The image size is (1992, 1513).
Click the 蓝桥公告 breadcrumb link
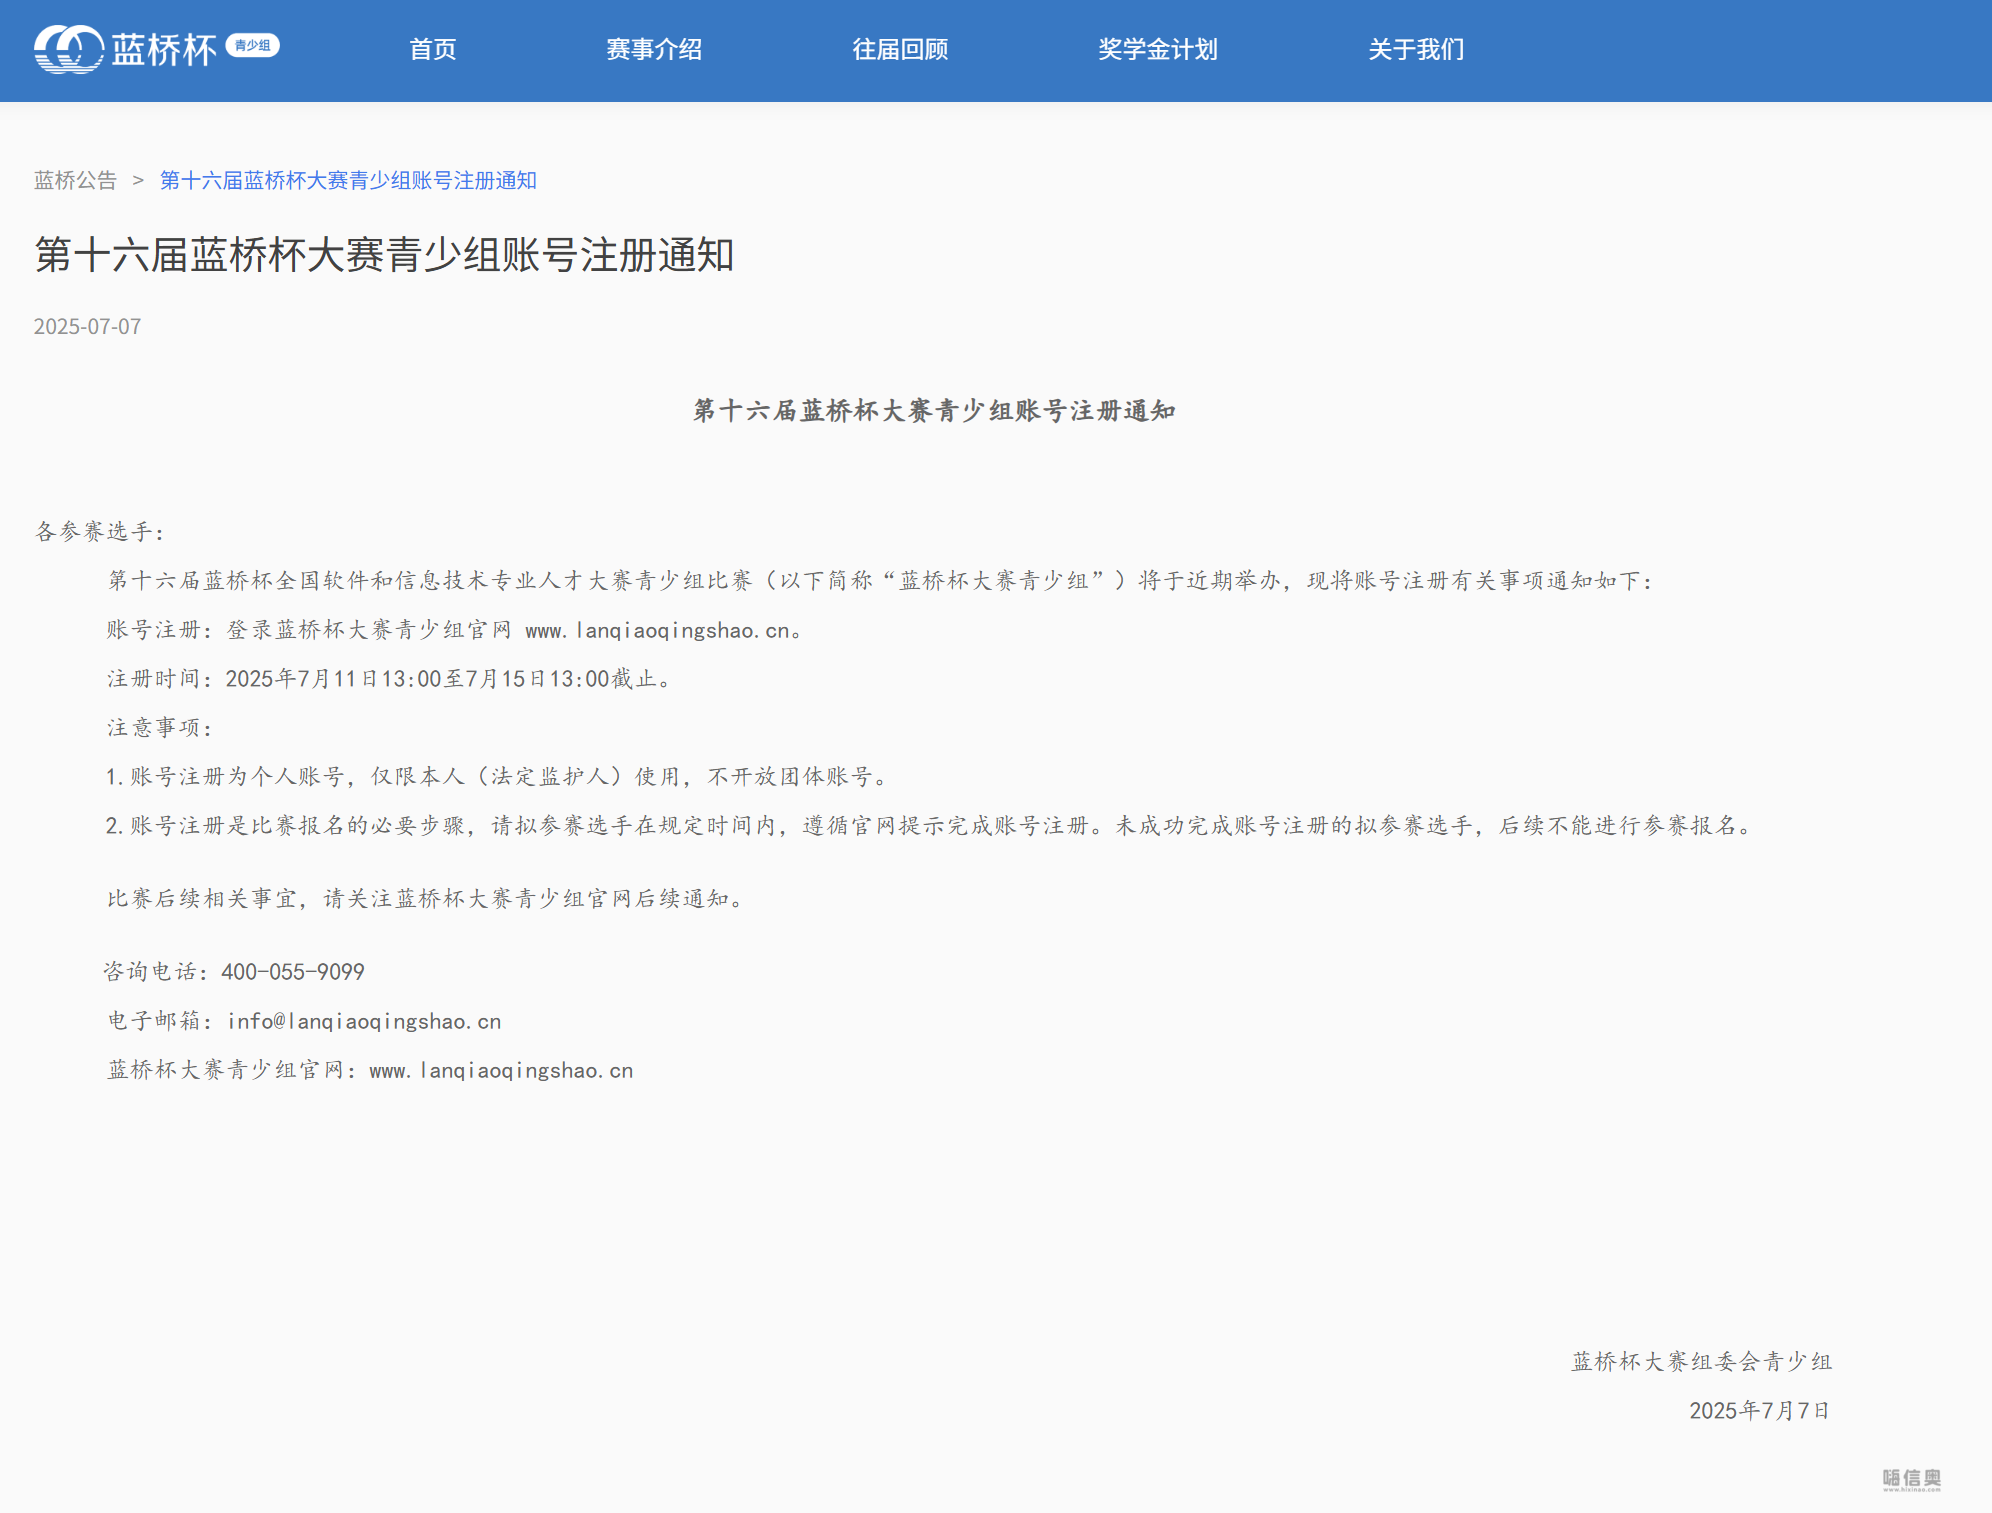(75, 180)
